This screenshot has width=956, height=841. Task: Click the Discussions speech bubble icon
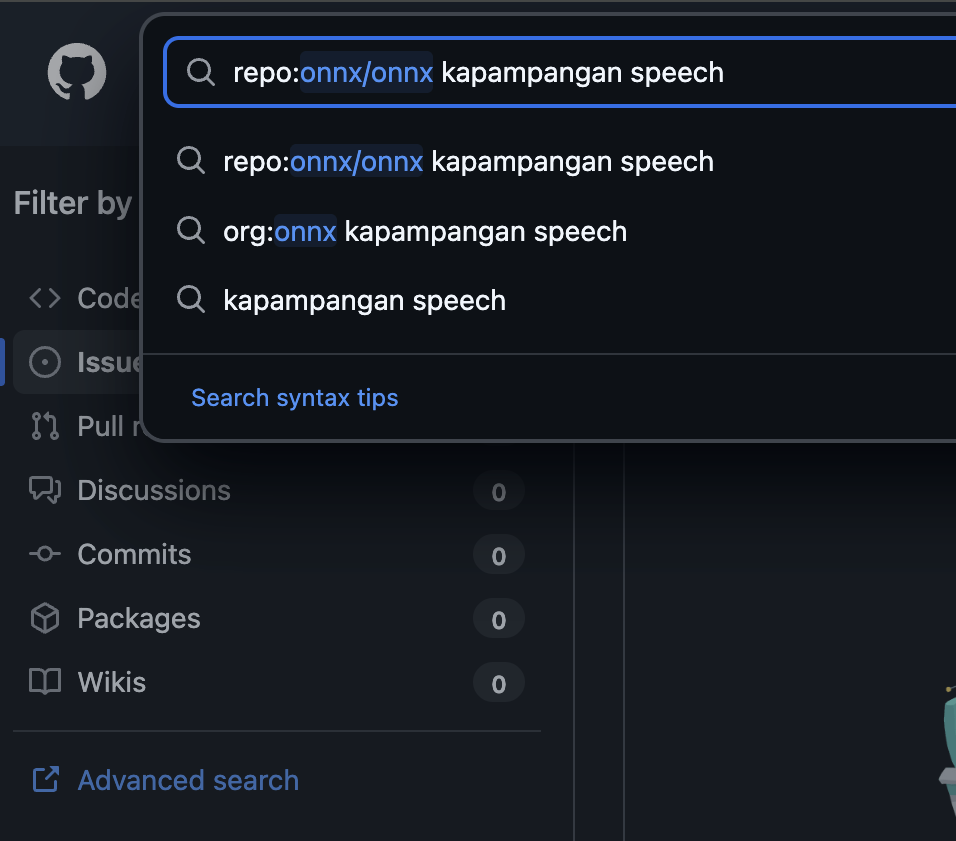(45, 490)
